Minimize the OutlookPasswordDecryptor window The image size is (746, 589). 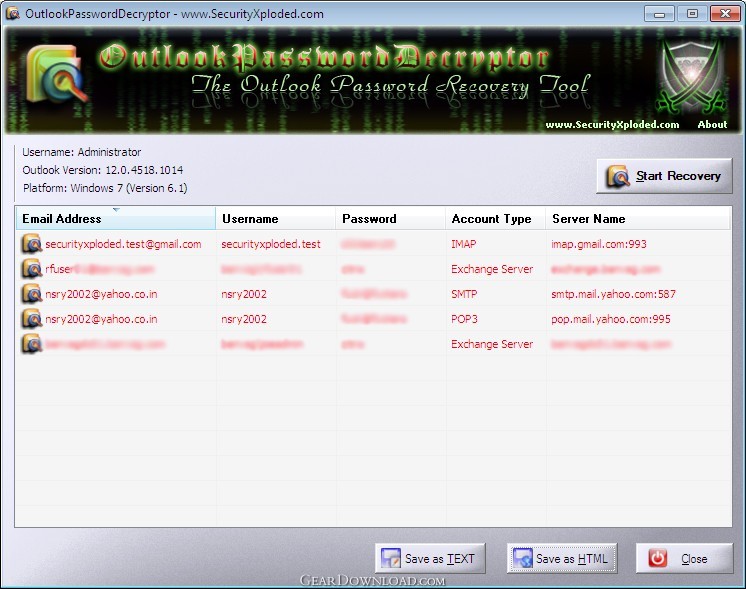[659, 13]
